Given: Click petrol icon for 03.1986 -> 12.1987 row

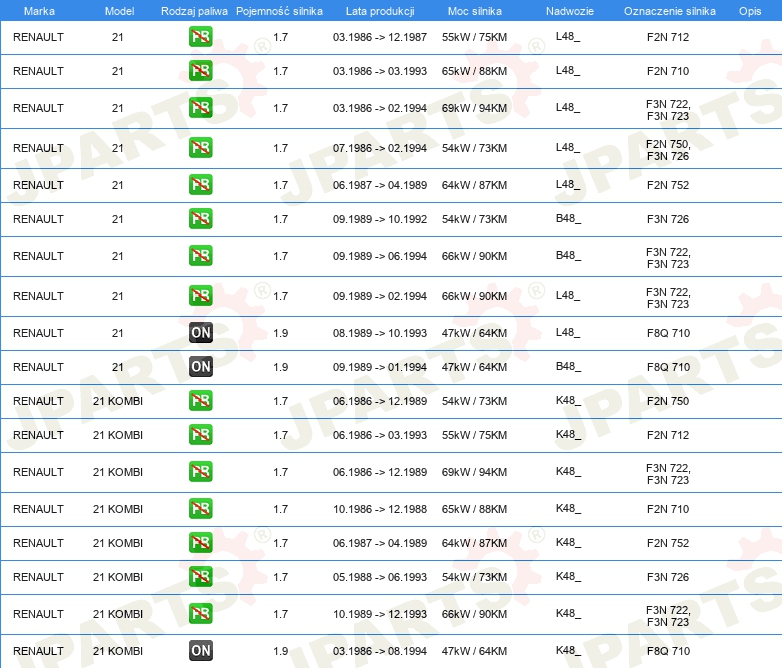Looking at the screenshot, I should pos(200,37).
